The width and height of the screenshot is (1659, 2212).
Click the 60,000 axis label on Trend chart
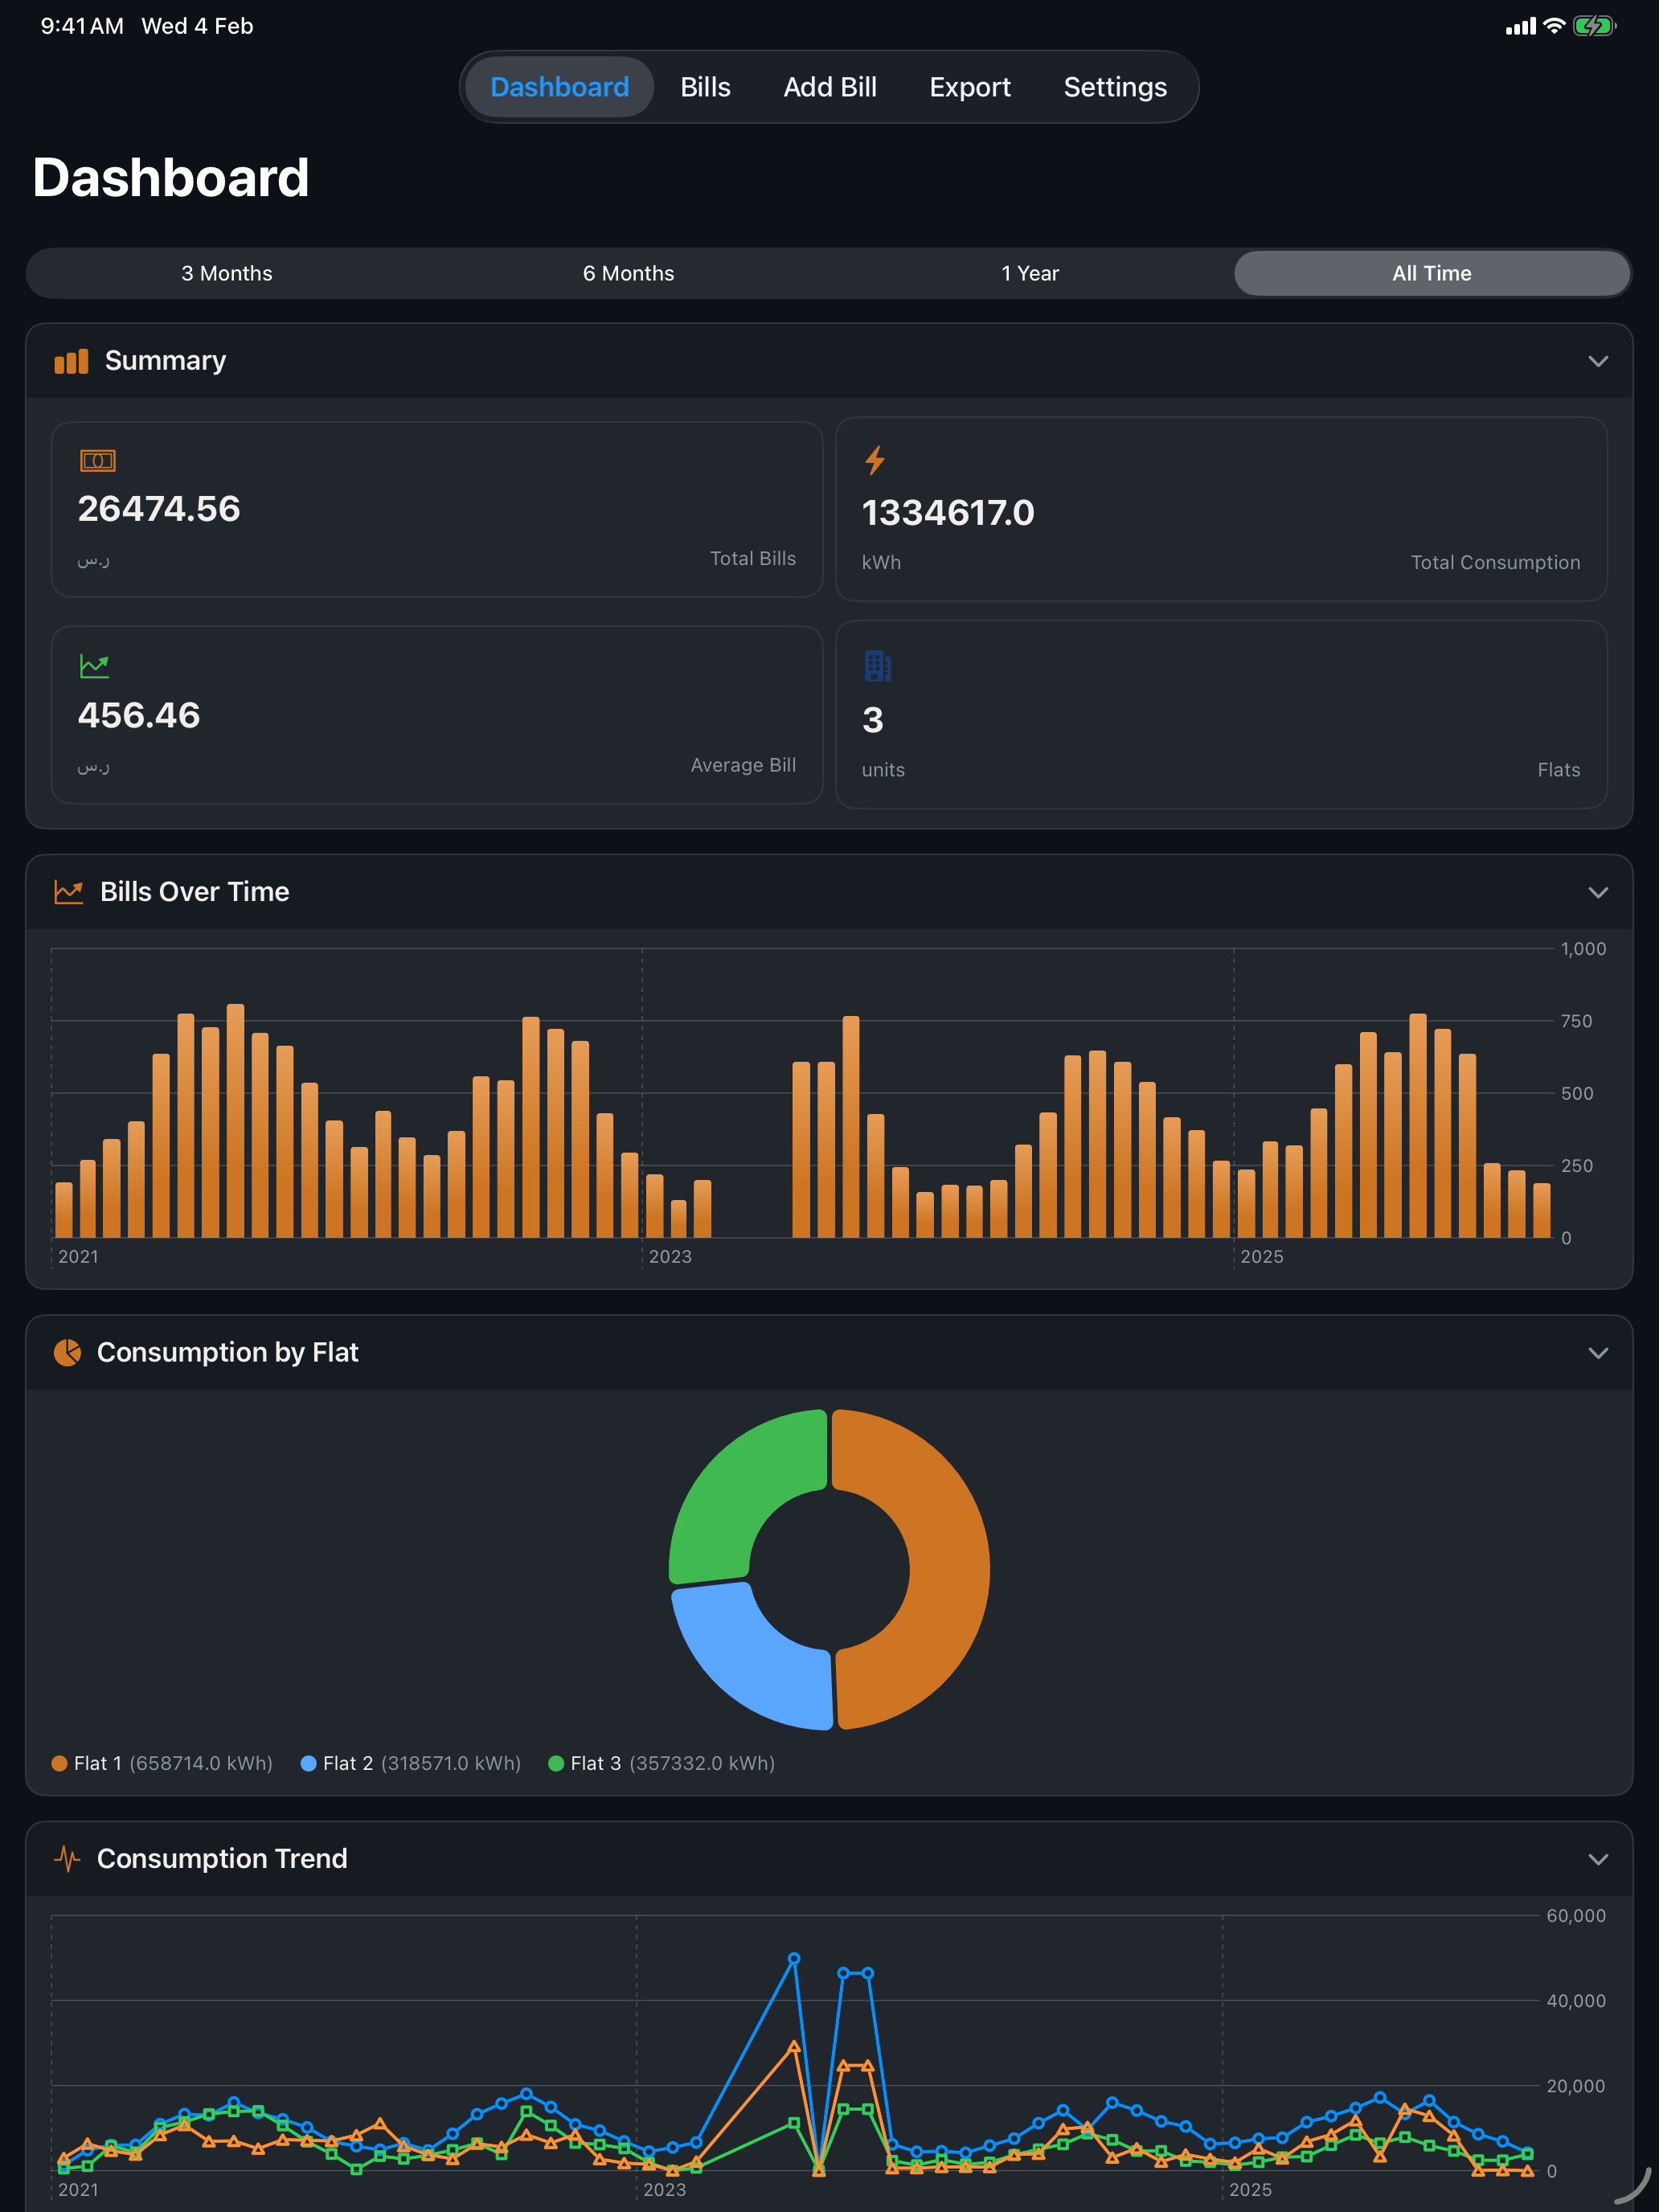(1576, 1916)
